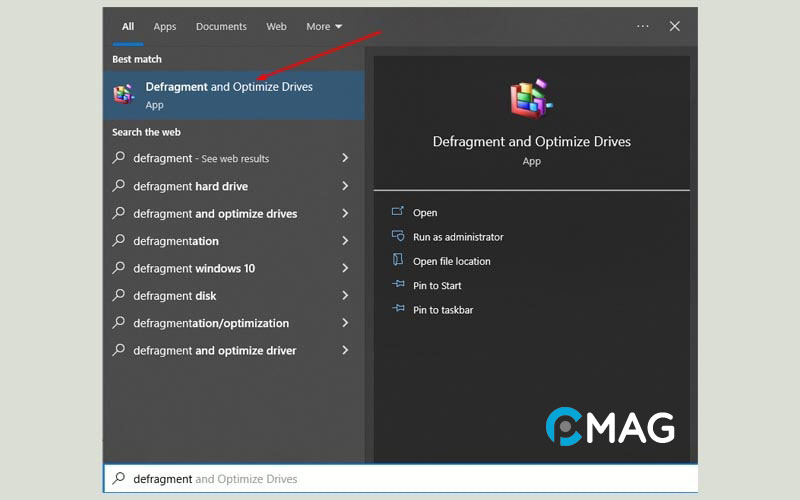Expand the More filter dropdown
Screen dimensions: 800x500
tap(324, 26)
